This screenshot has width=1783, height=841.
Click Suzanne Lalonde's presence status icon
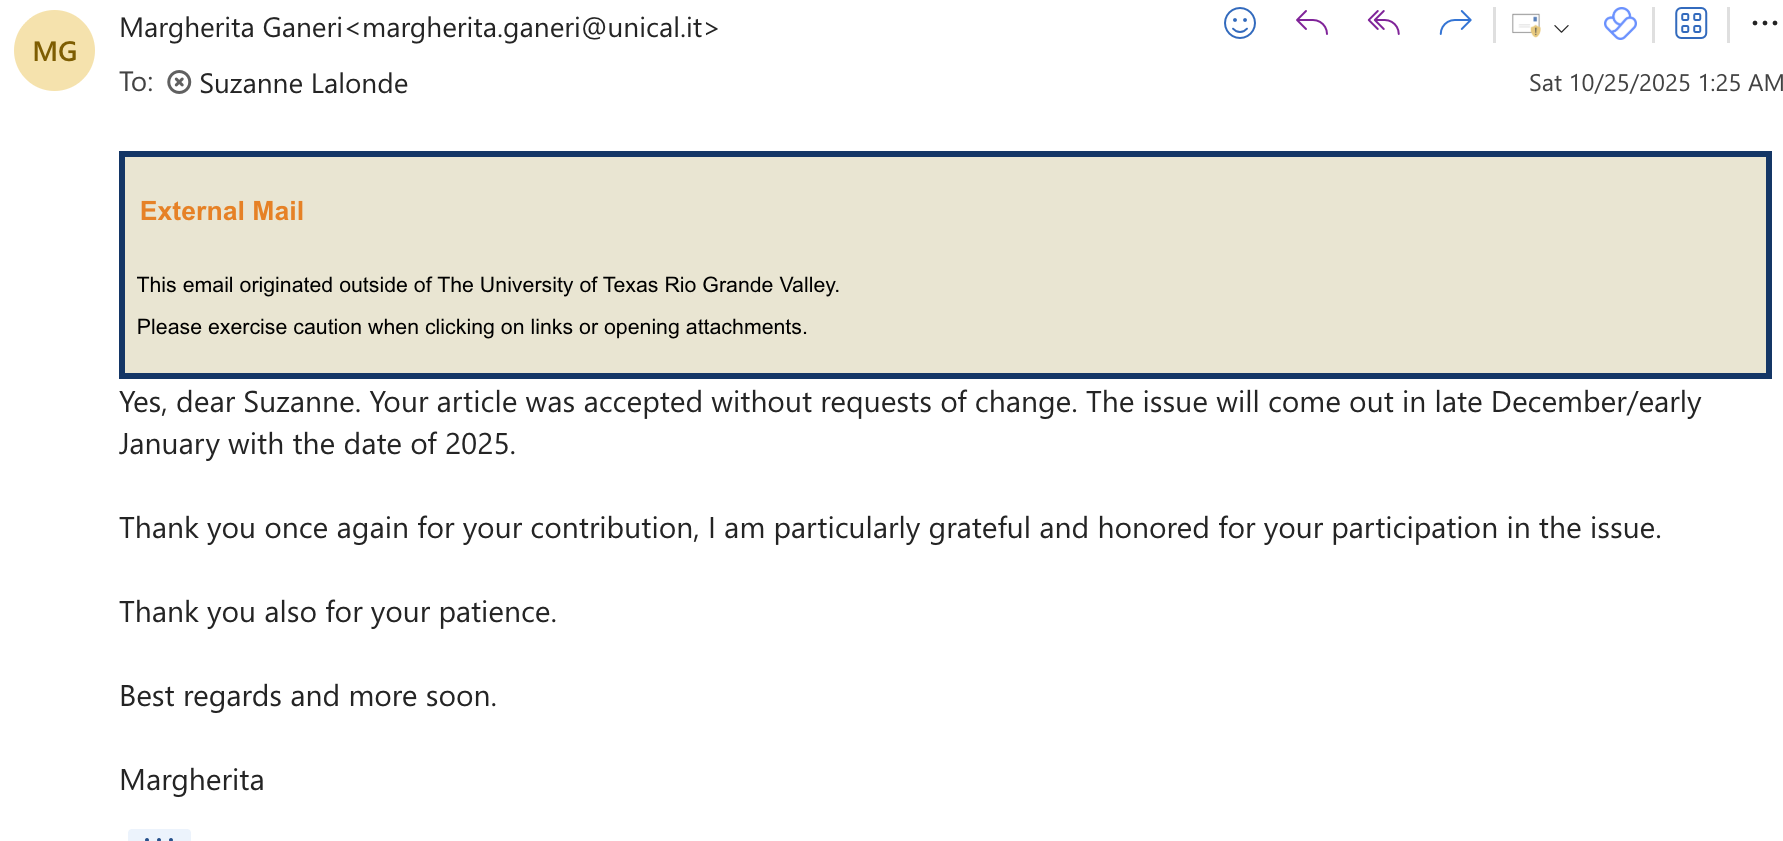coord(179,82)
